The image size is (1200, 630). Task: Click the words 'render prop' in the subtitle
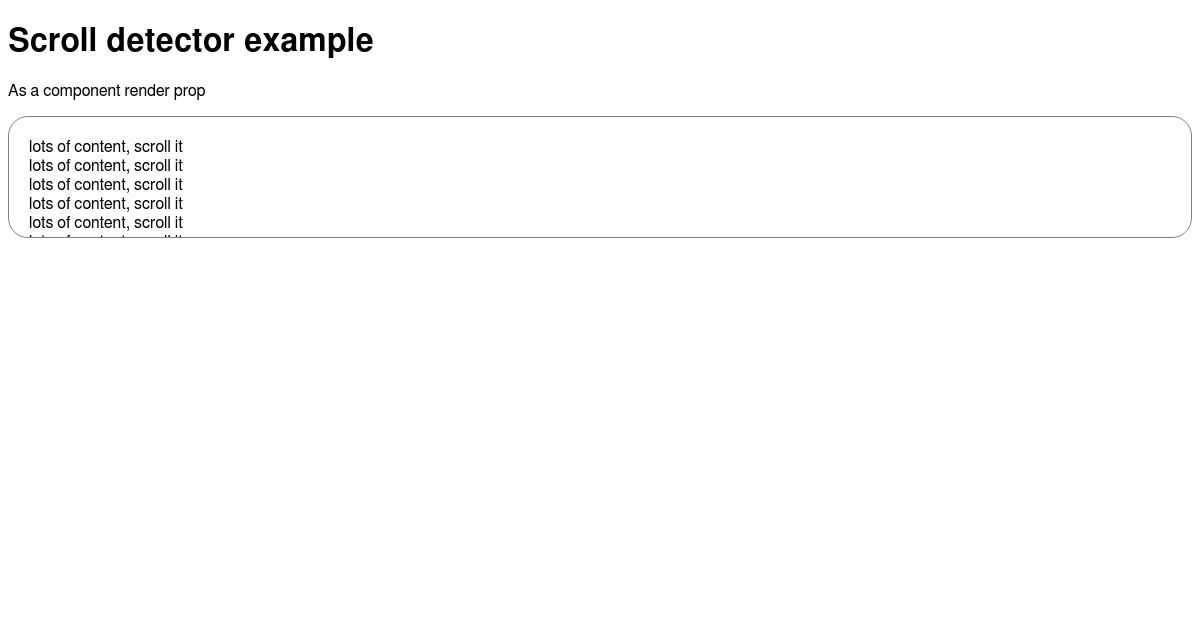(x=165, y=91)
